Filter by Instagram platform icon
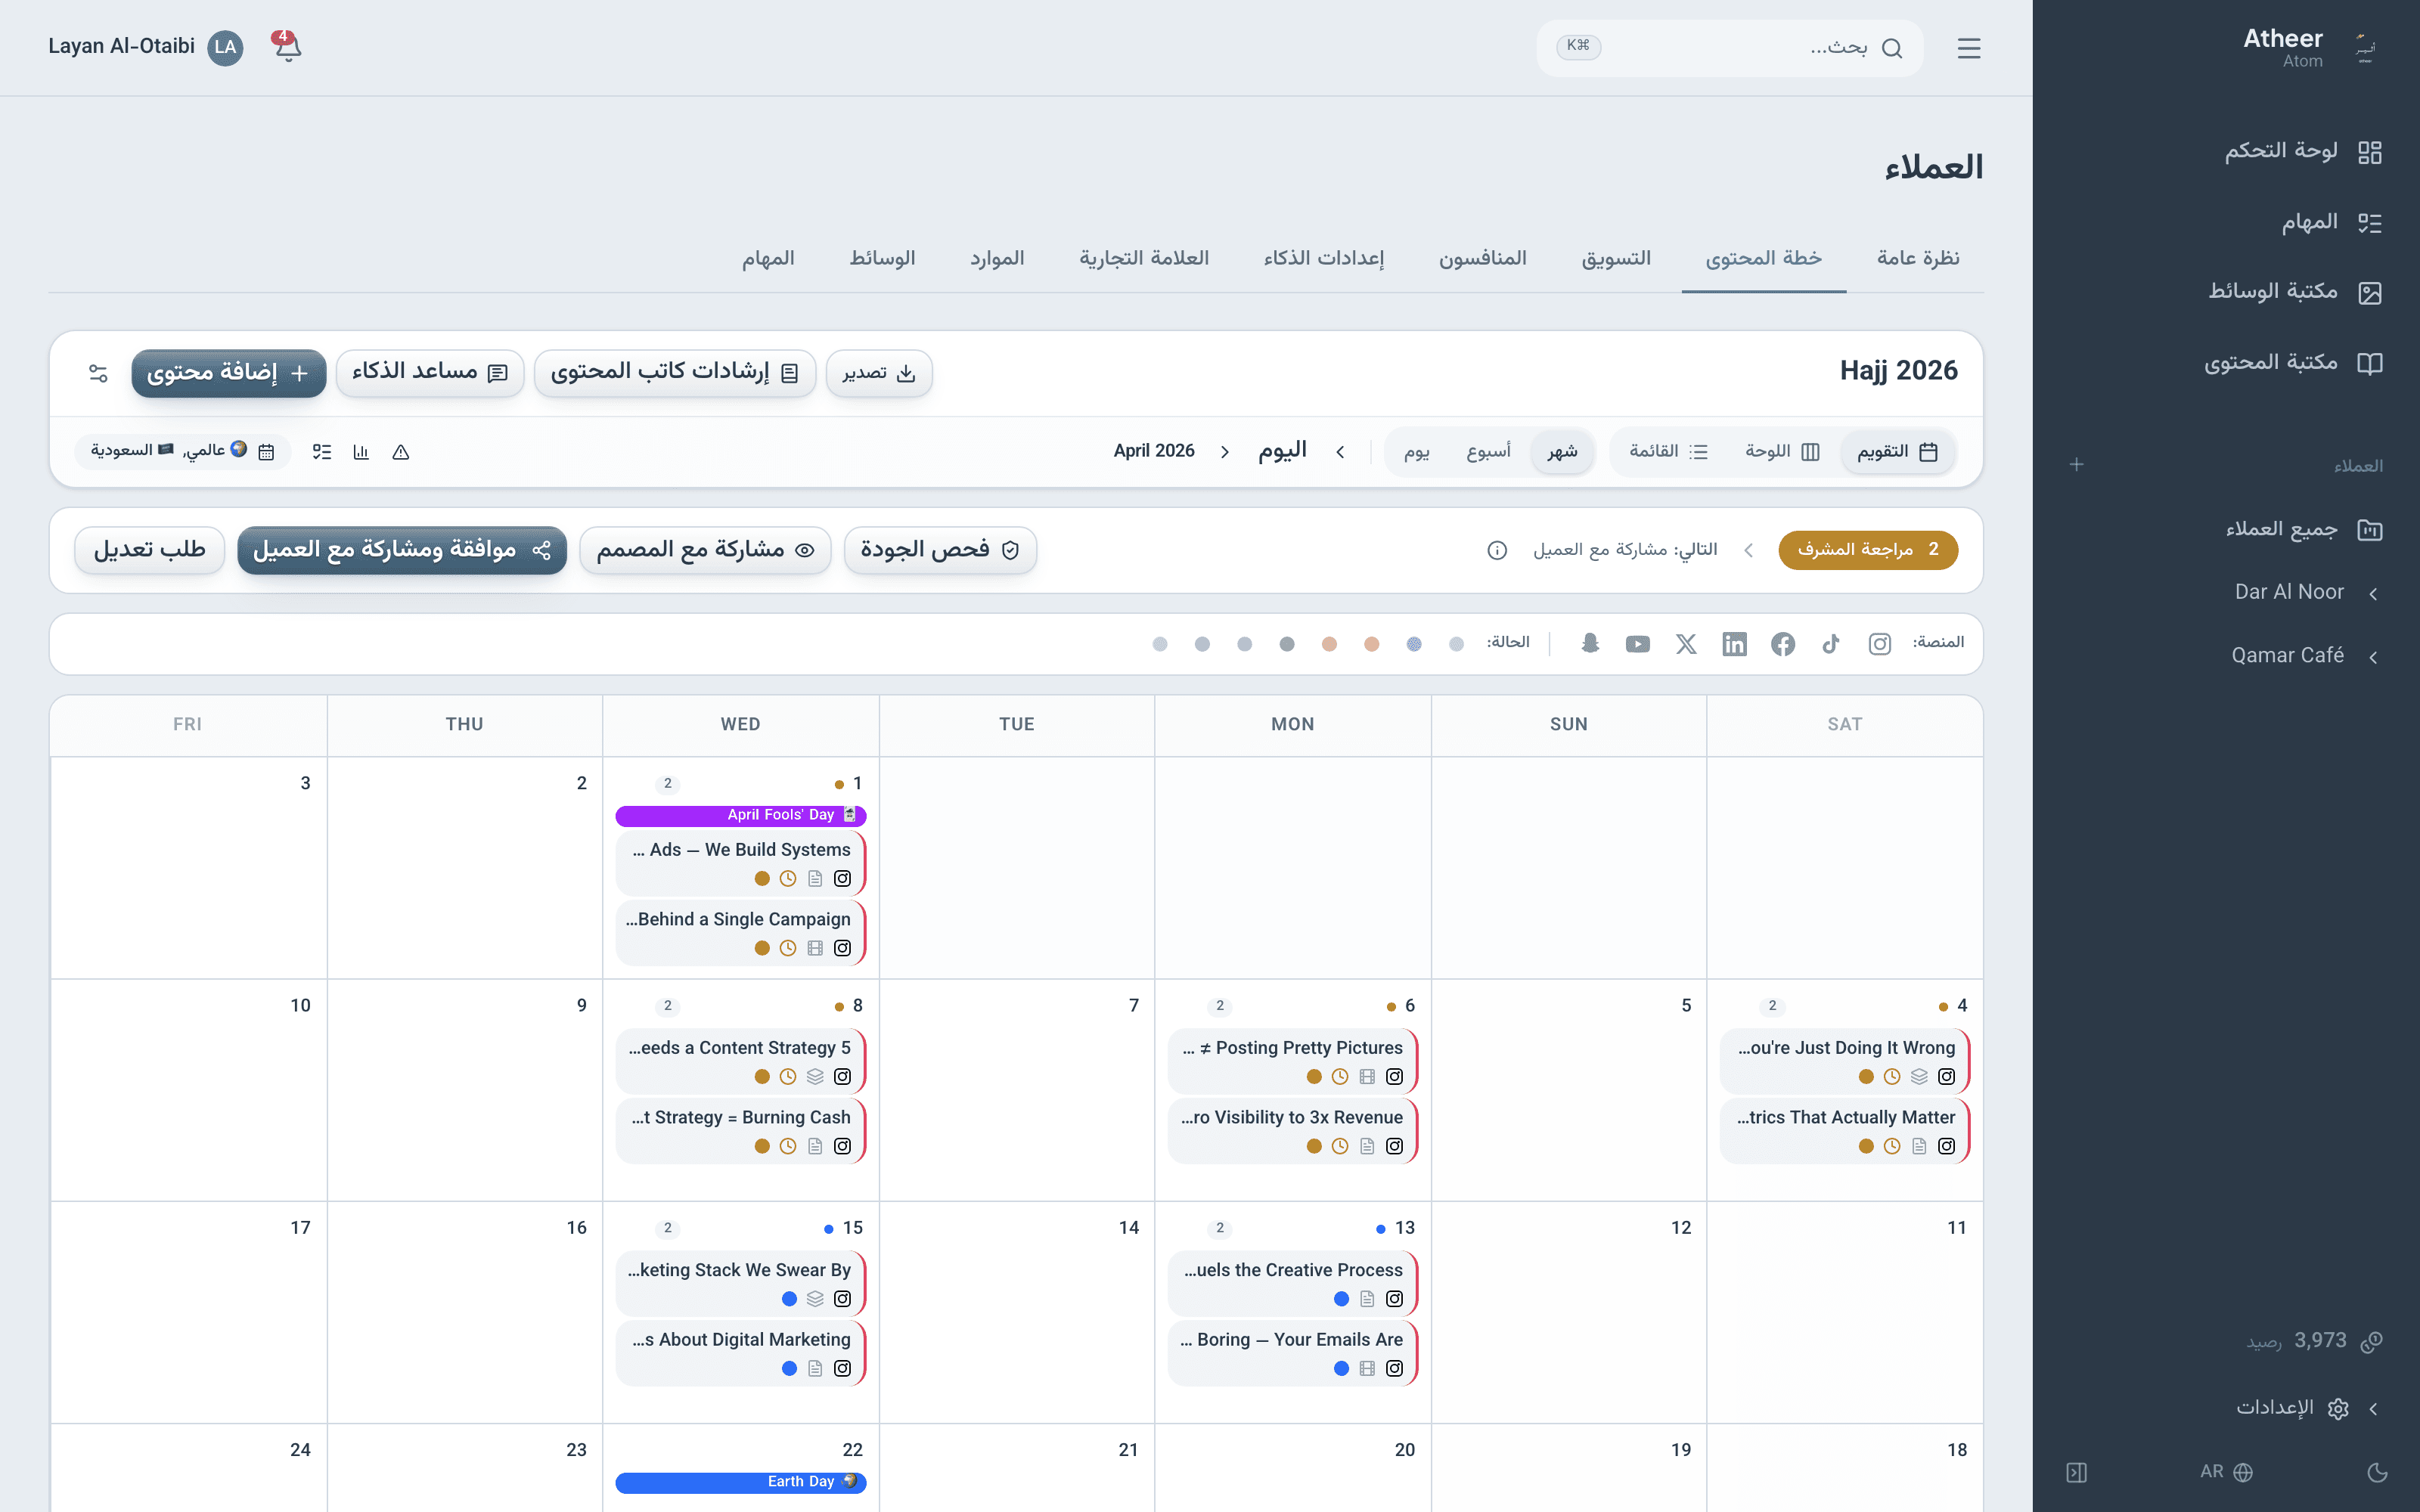The height and width of the screenshot is (1512, 2420). (1879, 644)
